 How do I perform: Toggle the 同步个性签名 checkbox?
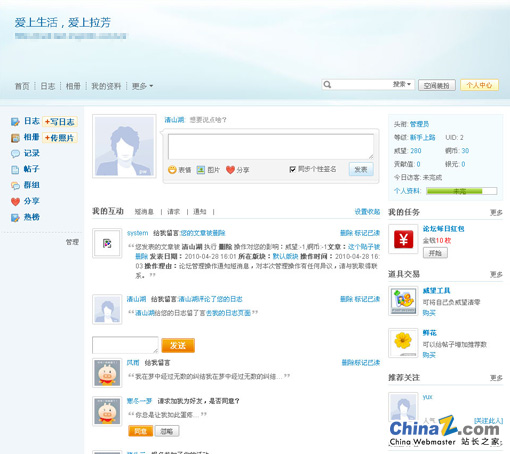coord(292,169)
